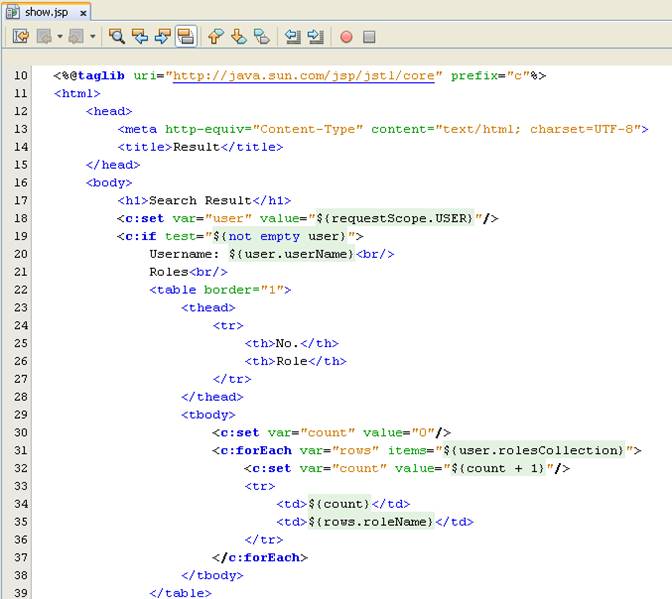Open the Back history dropdown arrow
The image size is (672, 599).
pyautogui.click(x=60, y=36)
